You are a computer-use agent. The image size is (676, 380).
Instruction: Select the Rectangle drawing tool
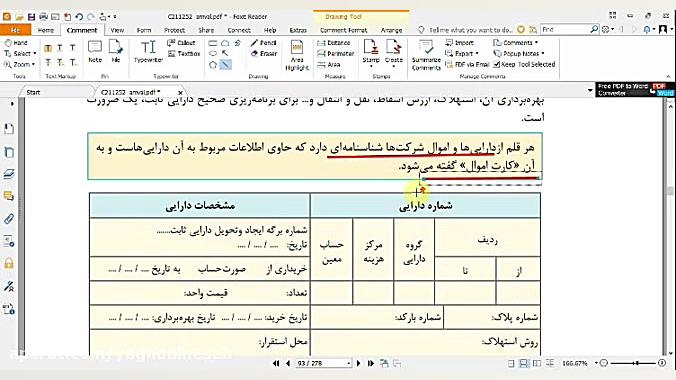click(x=213, y=43)
